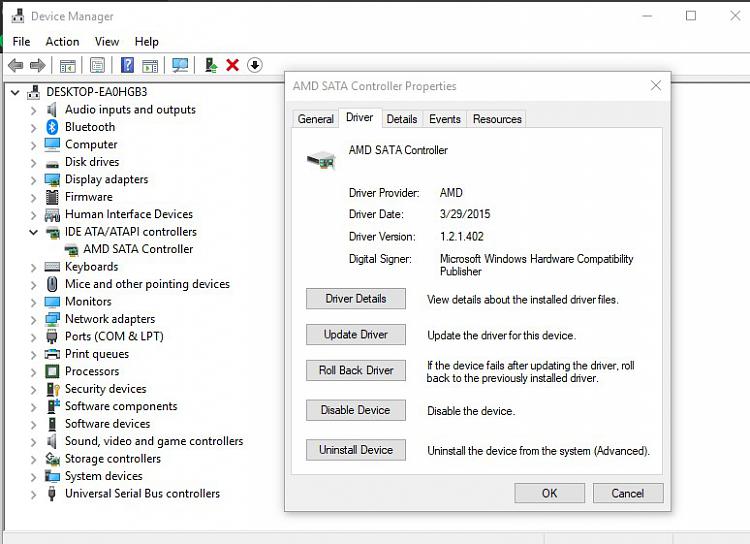This screenshot has height=544, width=750.
Task: Click the down arrow Disable device icon
Action: [255, 65]
